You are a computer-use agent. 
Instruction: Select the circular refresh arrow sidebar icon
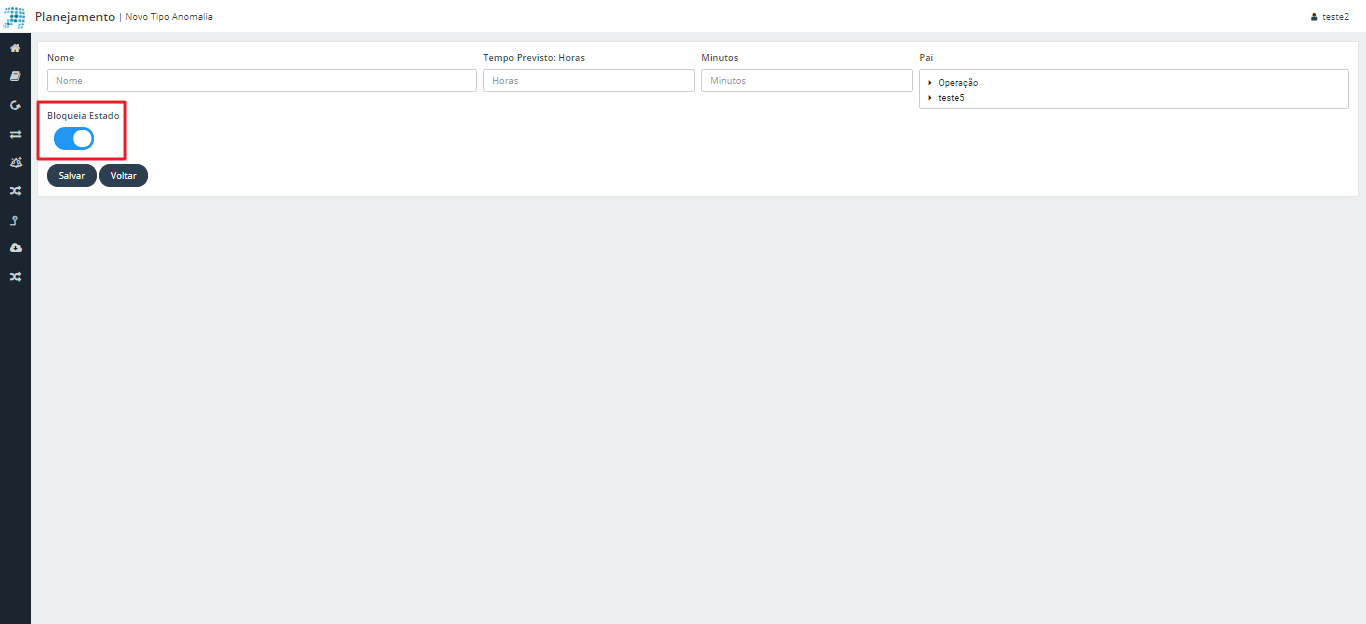15,105
